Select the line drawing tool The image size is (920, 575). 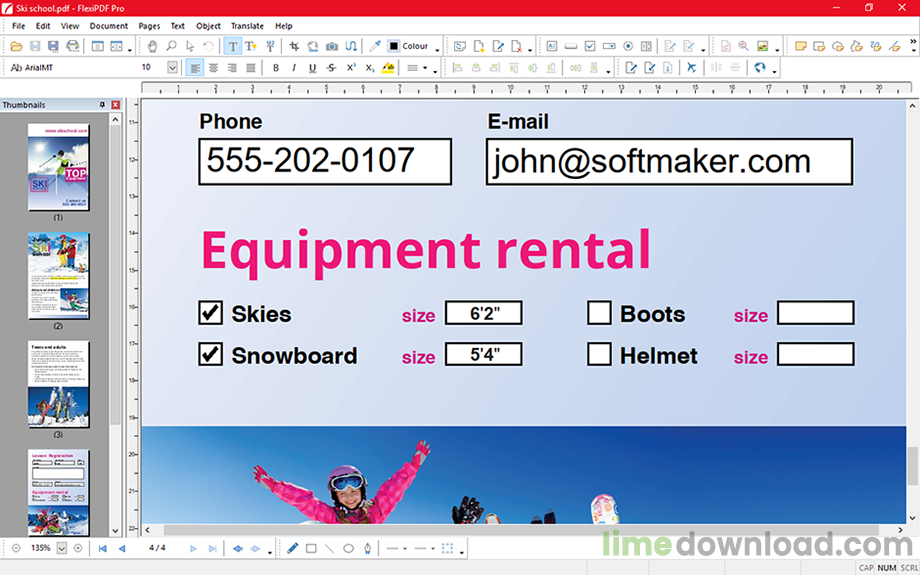point(330,549)
